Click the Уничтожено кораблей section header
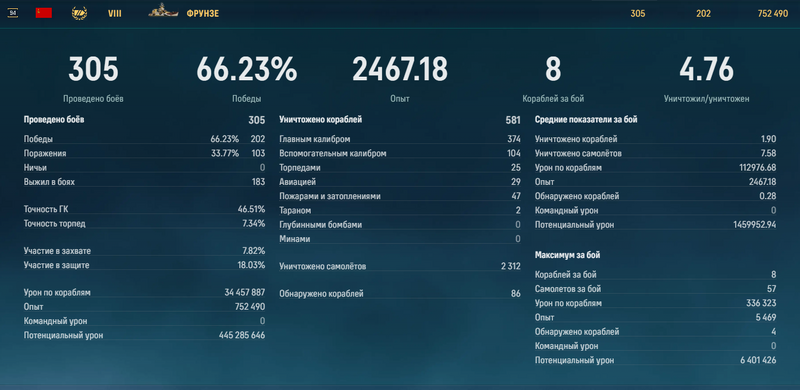Screen dimensions: 800x390 click(321, 120)
